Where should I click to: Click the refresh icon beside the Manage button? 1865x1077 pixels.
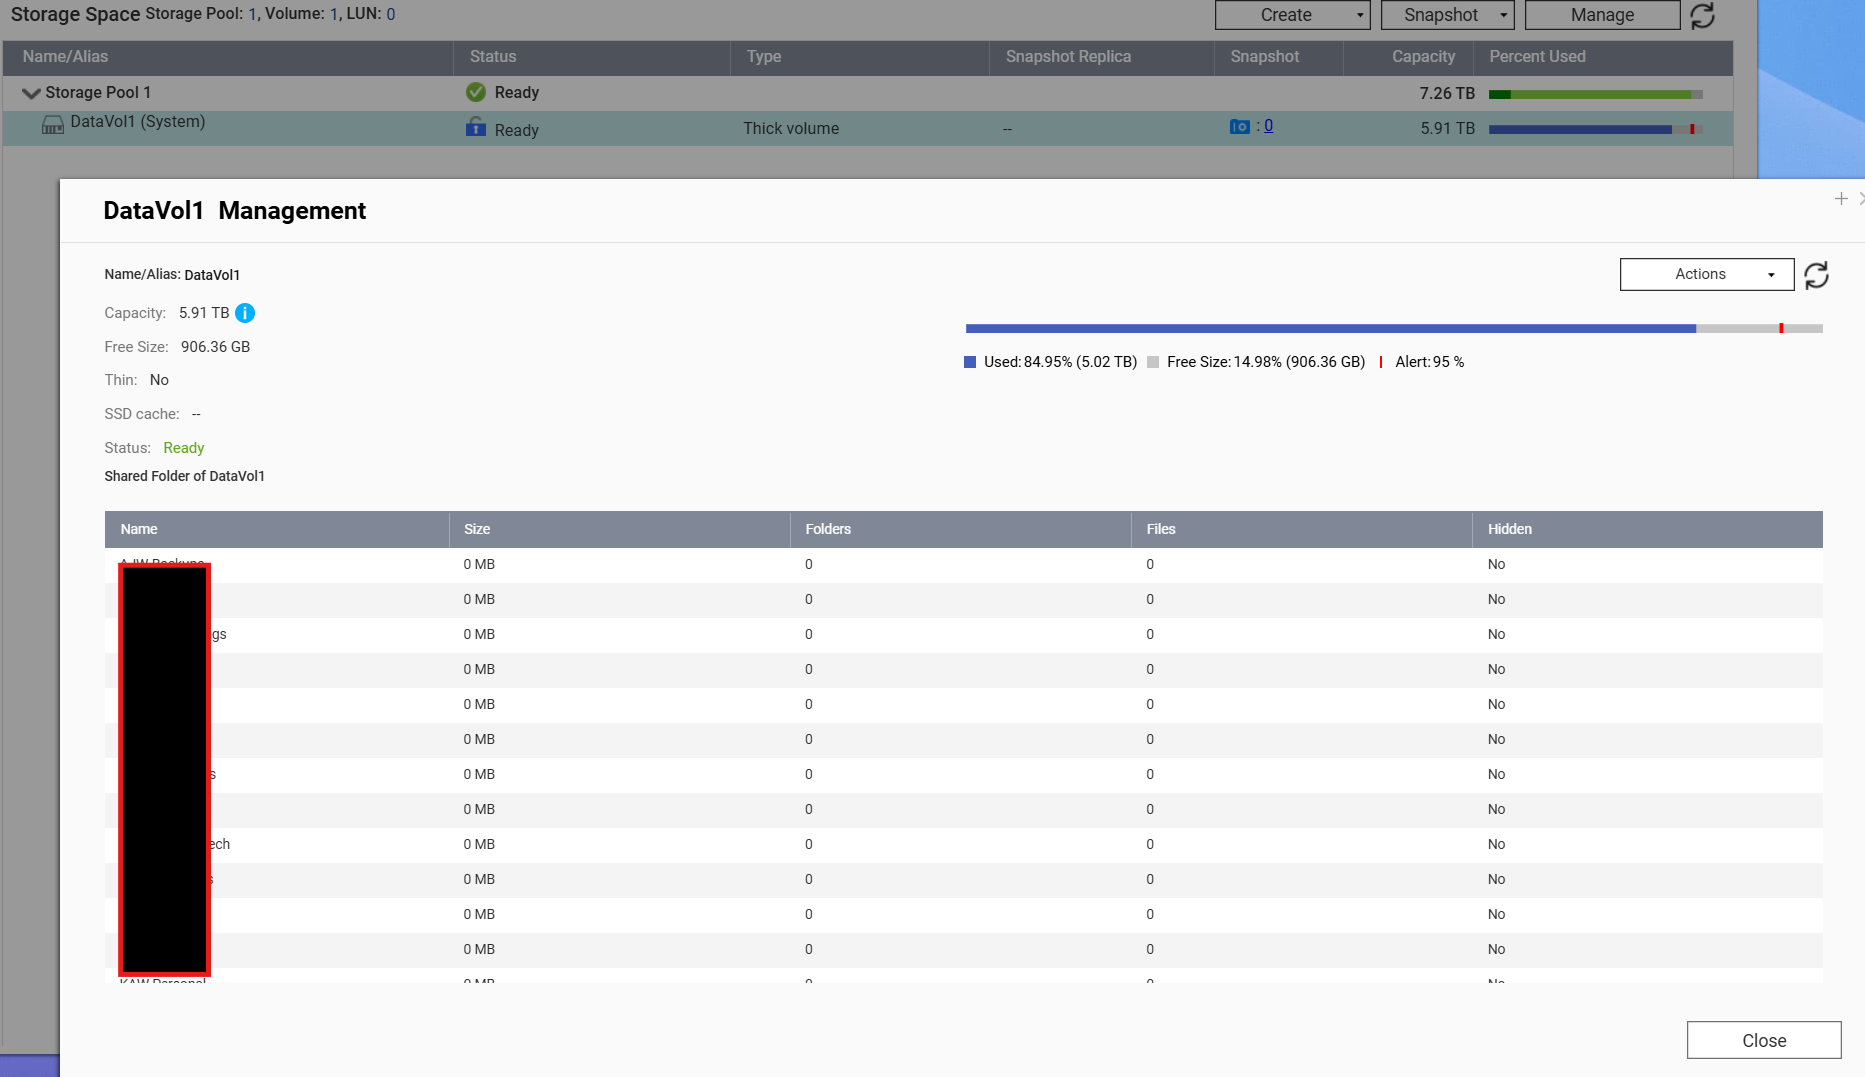pyautogui.click(x=1703, y=15)
